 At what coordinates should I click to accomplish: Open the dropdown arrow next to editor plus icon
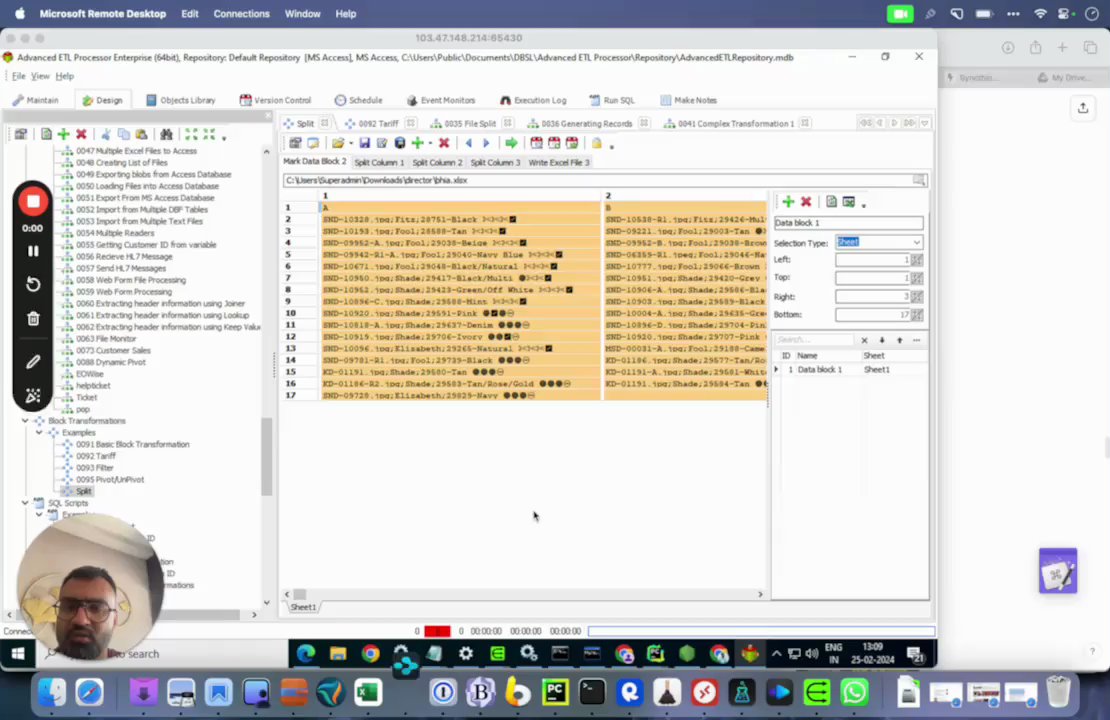pos(430,144)
